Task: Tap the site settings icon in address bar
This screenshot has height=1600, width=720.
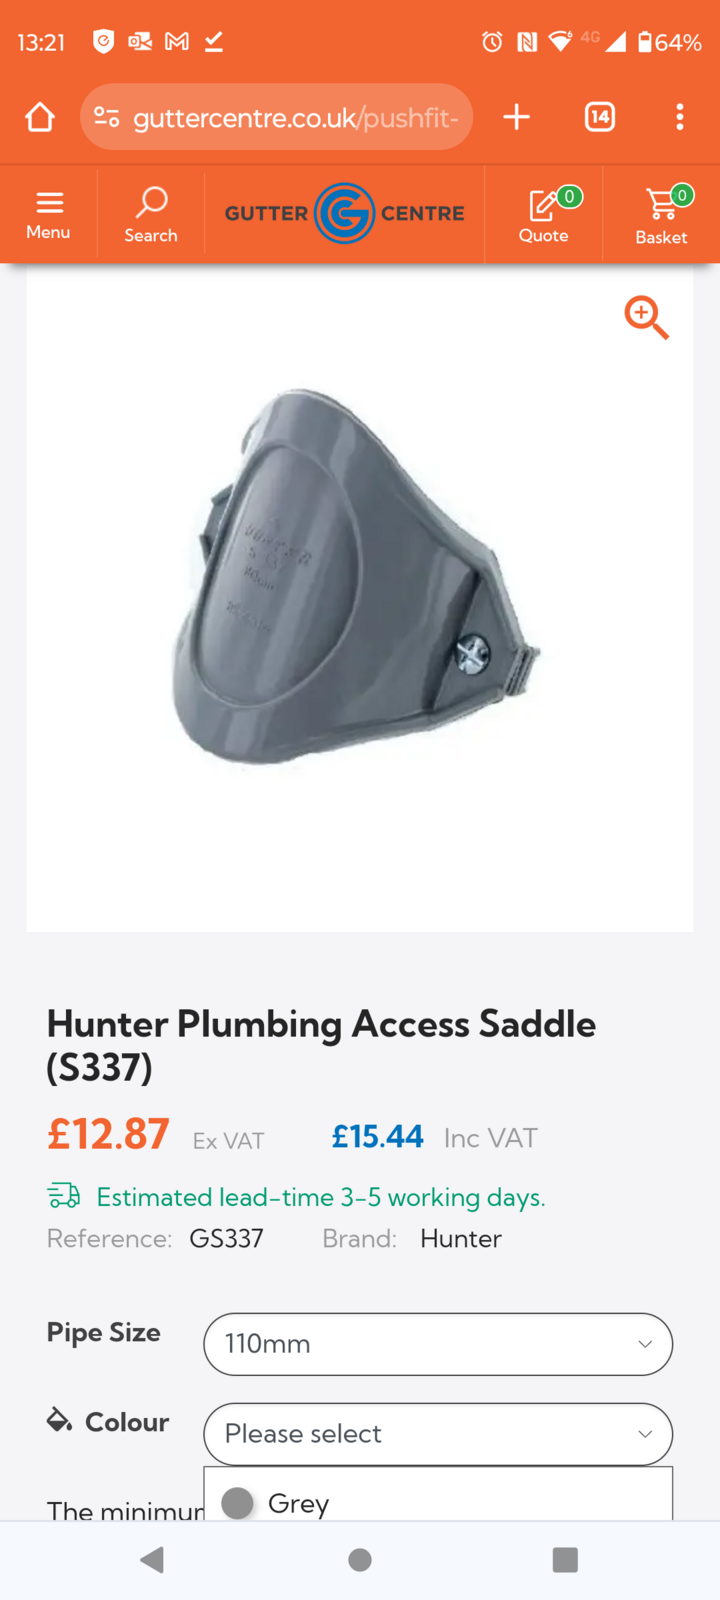Action: coord(106,117)
